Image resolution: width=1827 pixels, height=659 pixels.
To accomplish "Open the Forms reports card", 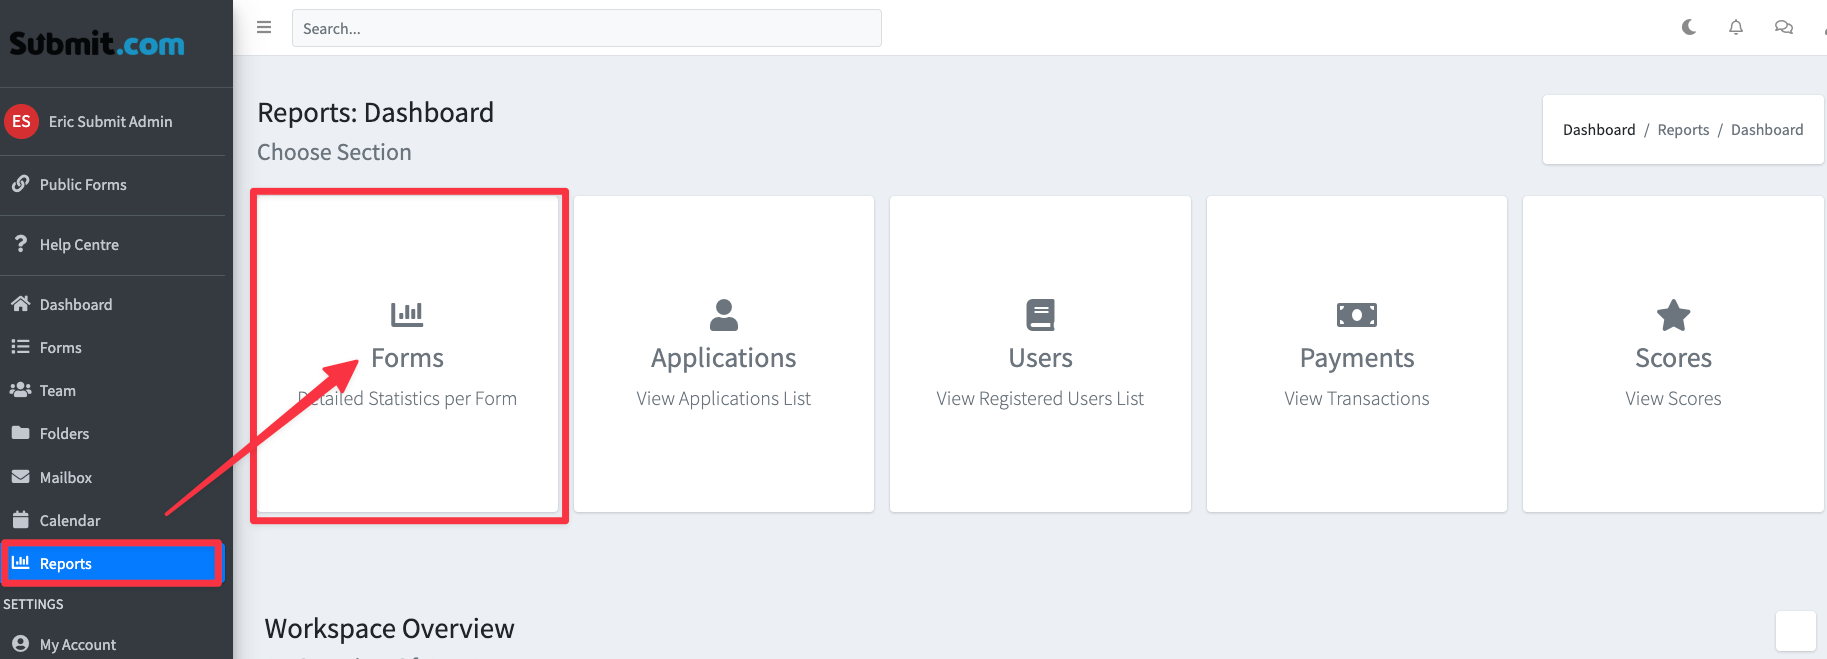I will coord(408,357).
